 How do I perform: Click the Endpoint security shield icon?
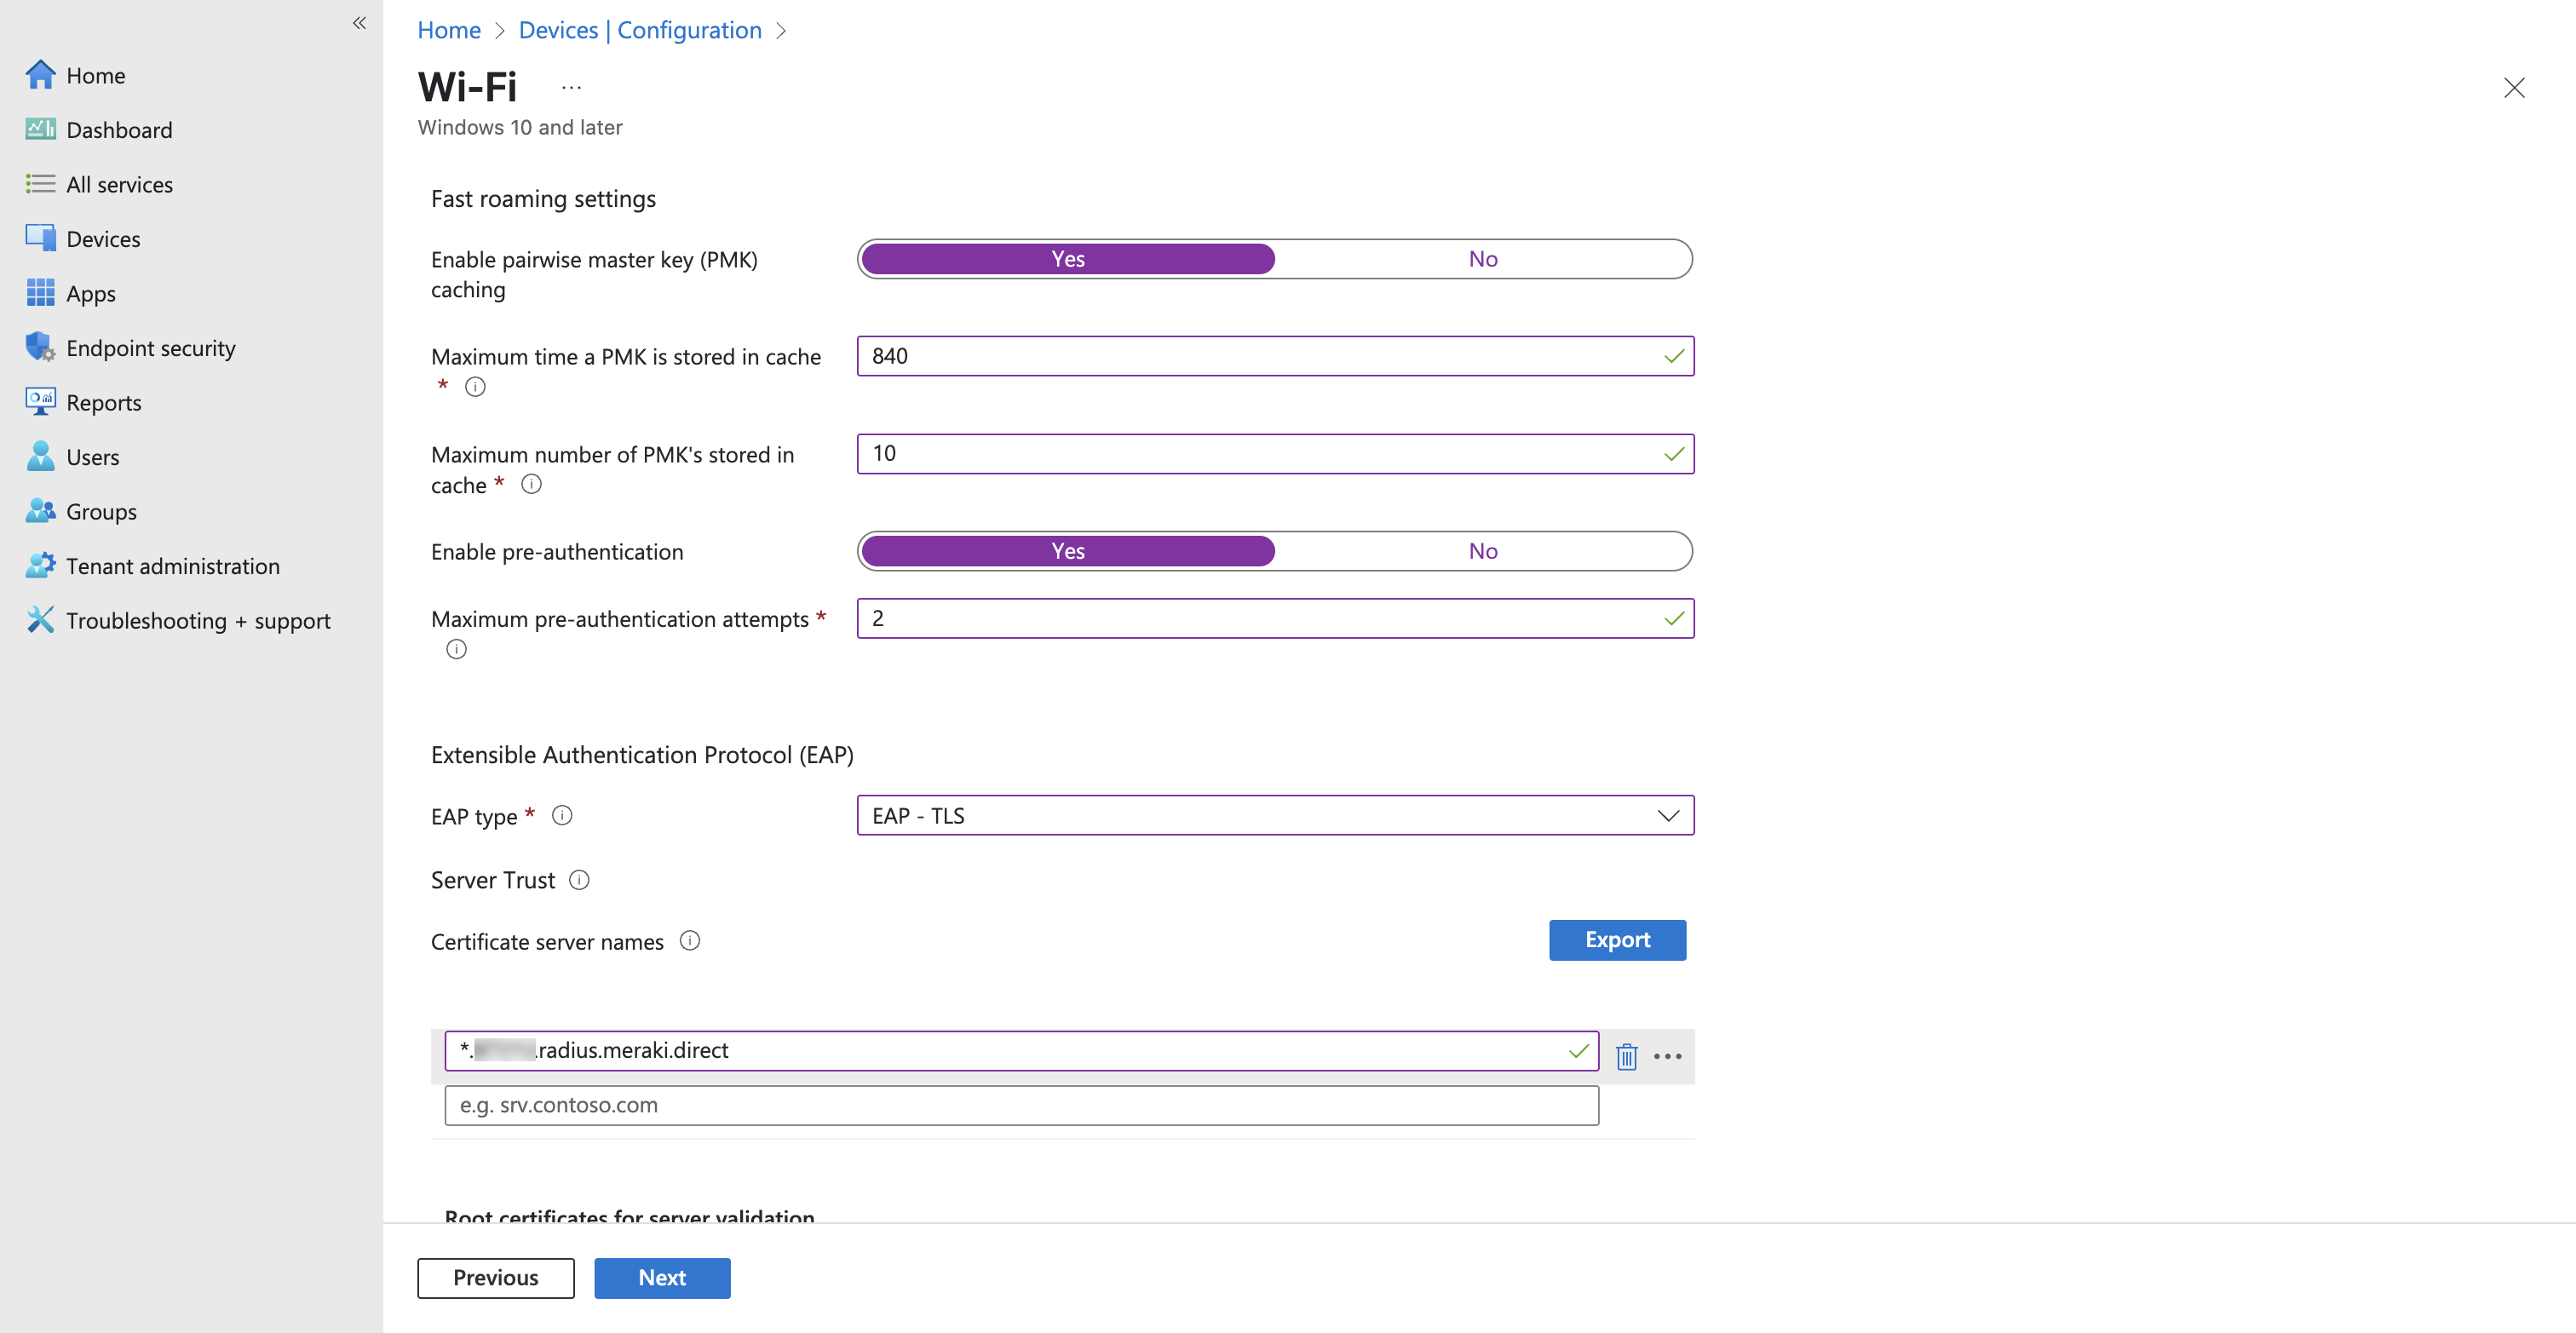coord(40,347)
